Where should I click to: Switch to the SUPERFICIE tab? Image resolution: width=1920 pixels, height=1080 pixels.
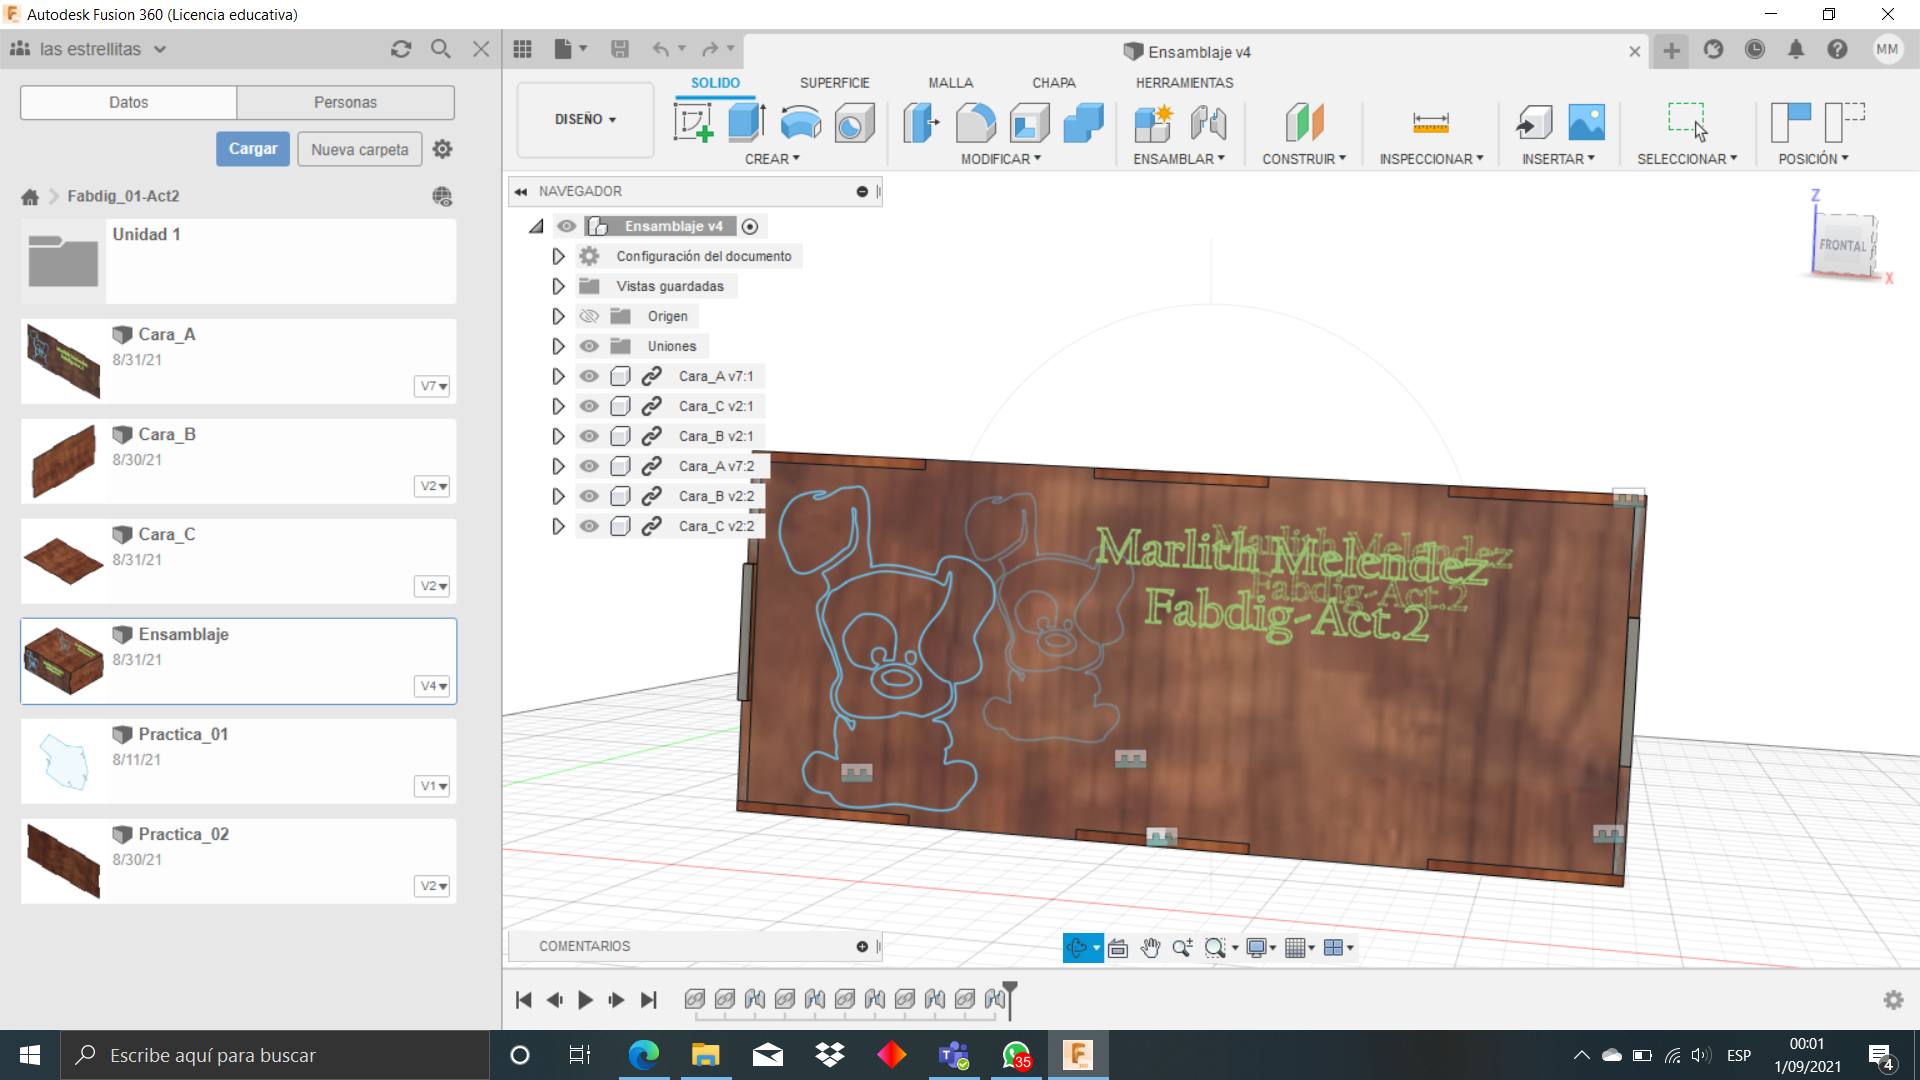click(834, 83)
